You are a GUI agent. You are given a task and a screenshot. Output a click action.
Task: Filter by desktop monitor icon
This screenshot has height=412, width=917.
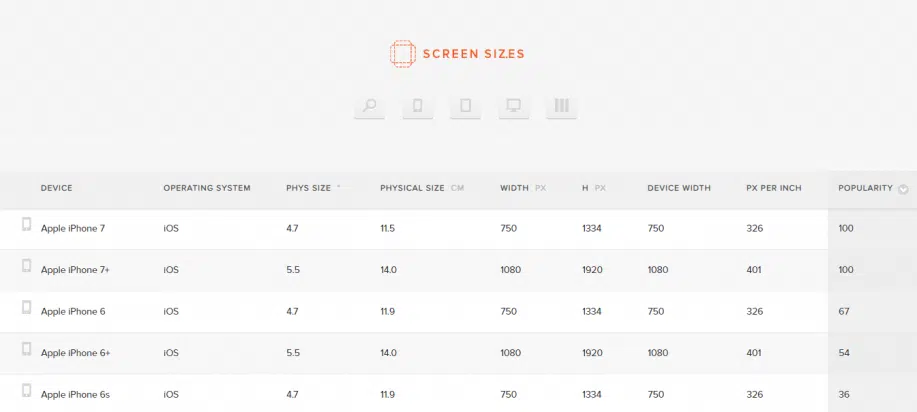click(513, 106)
